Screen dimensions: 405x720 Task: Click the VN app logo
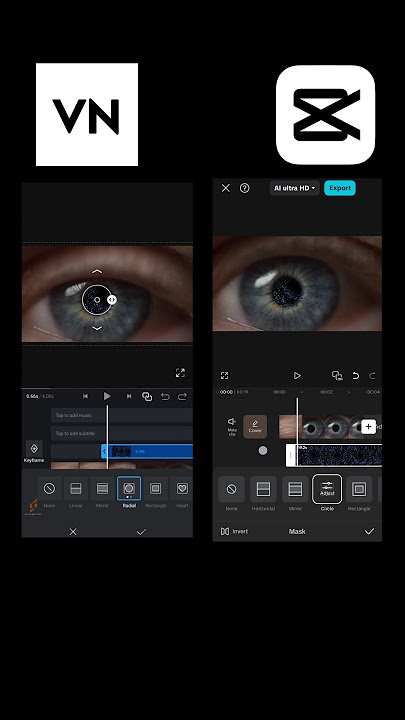point(87,114)
